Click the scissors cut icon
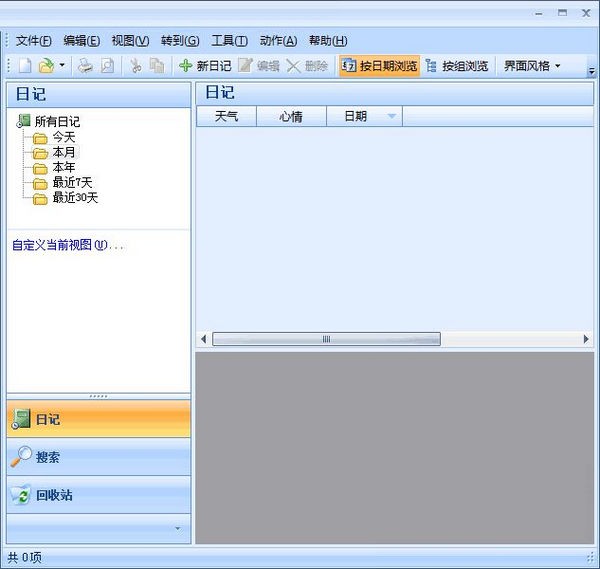The height and width of the screenshot is (569, 600). [x=135, y=66]
